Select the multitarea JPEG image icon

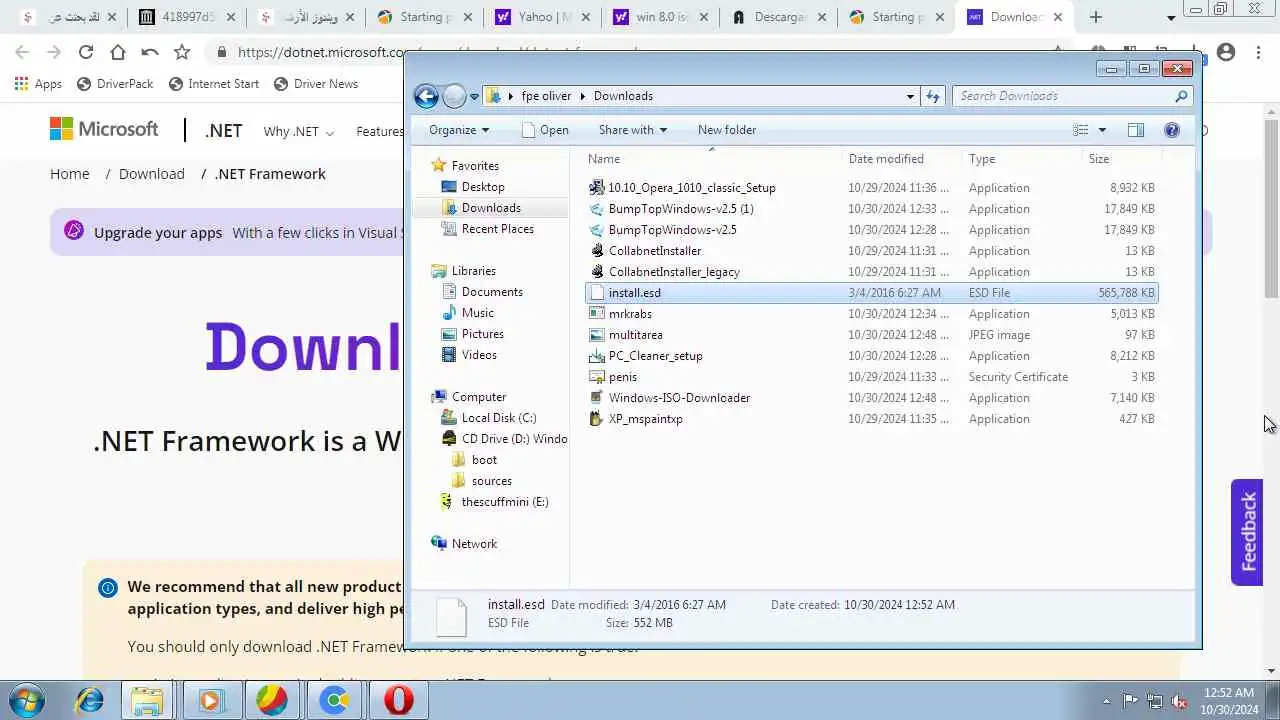(597, 335)
